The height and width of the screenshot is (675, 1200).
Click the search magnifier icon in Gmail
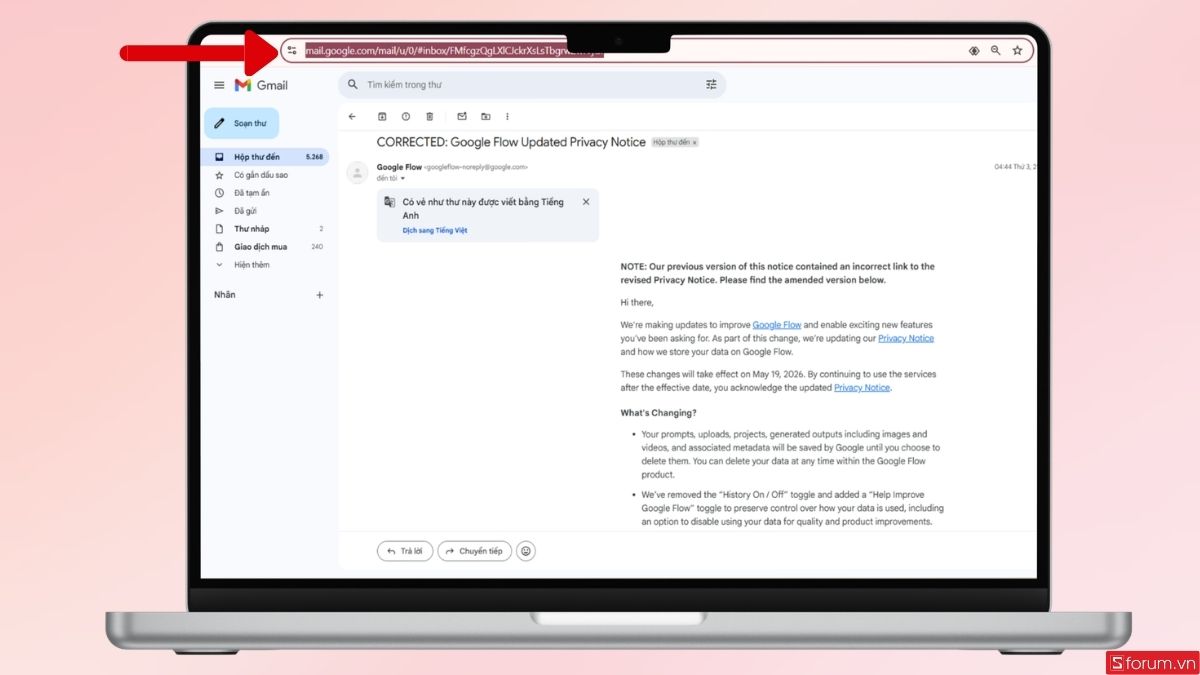(x=353, y=85)
